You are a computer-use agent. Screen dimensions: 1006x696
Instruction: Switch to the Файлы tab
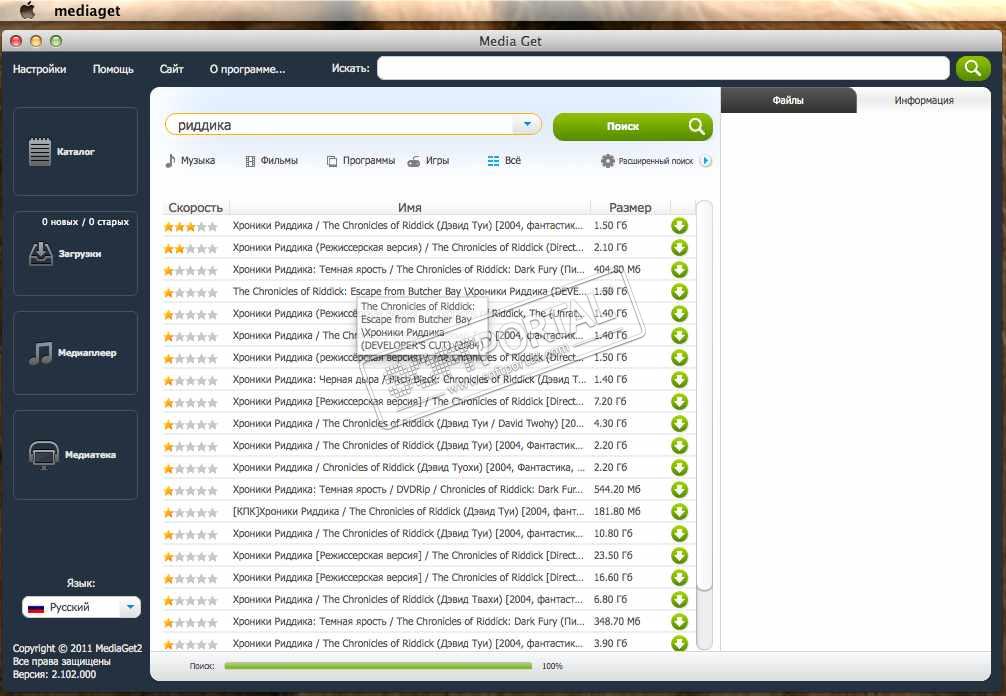click(x=789, y=100)
